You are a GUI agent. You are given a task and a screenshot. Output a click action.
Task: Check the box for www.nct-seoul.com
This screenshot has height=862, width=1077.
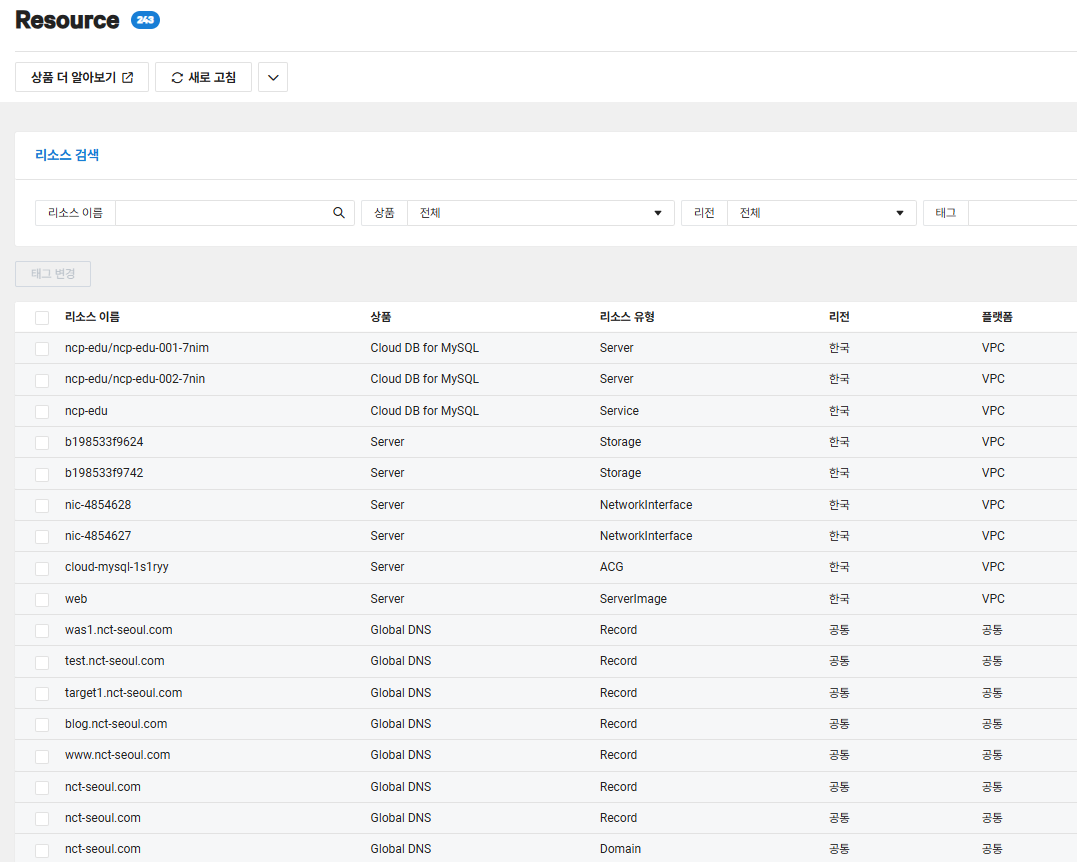pos(42,756)
